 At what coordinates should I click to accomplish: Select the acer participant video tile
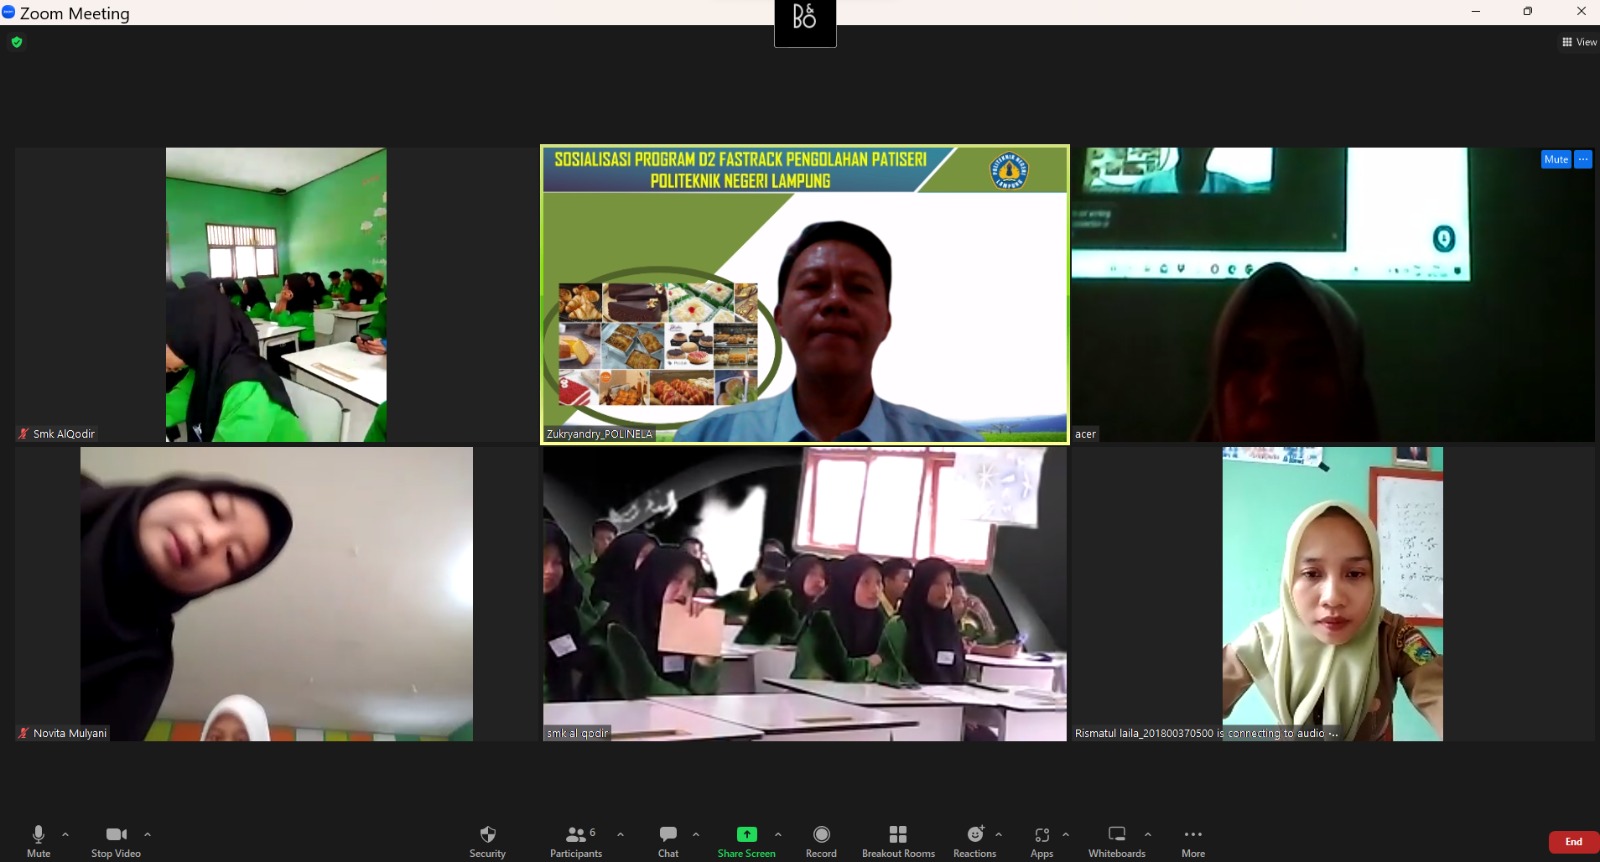pyautogui.click(x=1333, y=295)
